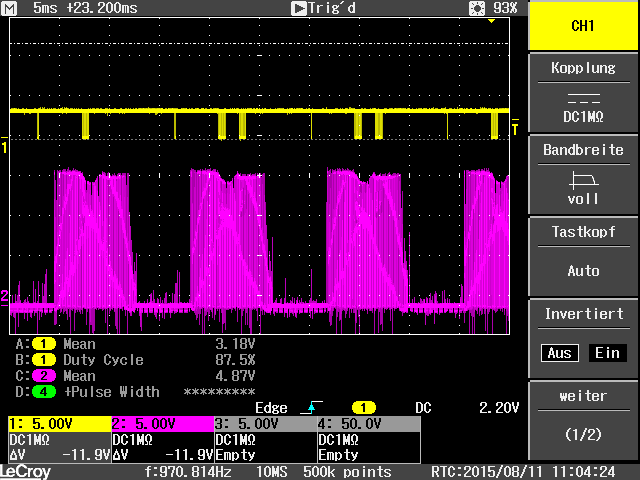The height and width of the screenshot is (480, 640).
Task: Click the rising Edge trigger slope icon
Action: pos(311,407)
